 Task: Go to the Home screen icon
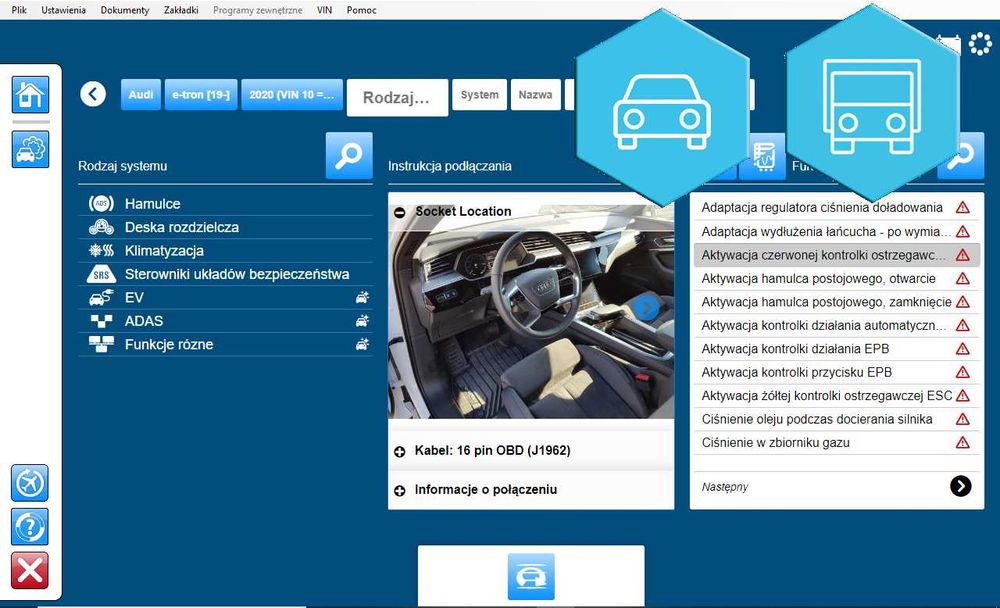click(x=30, y=94)
